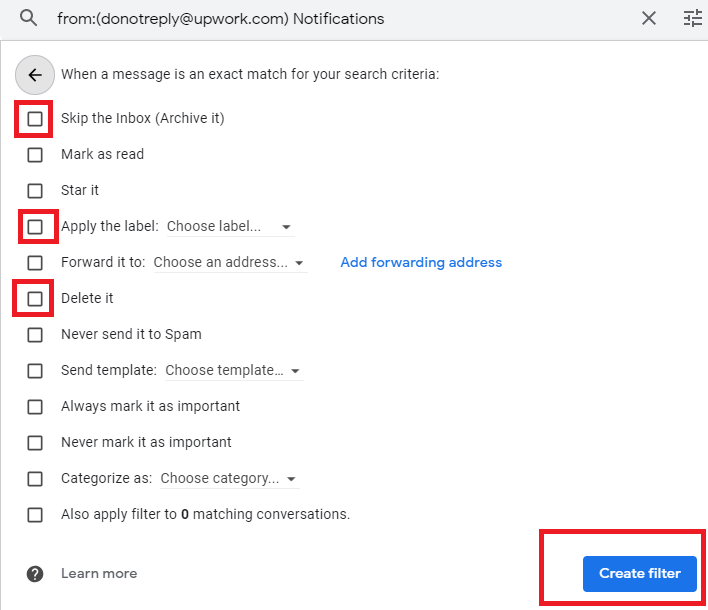This screenshot has width=708, height=610.
Task: Click the help question mark icon
Action: (35, 574)
